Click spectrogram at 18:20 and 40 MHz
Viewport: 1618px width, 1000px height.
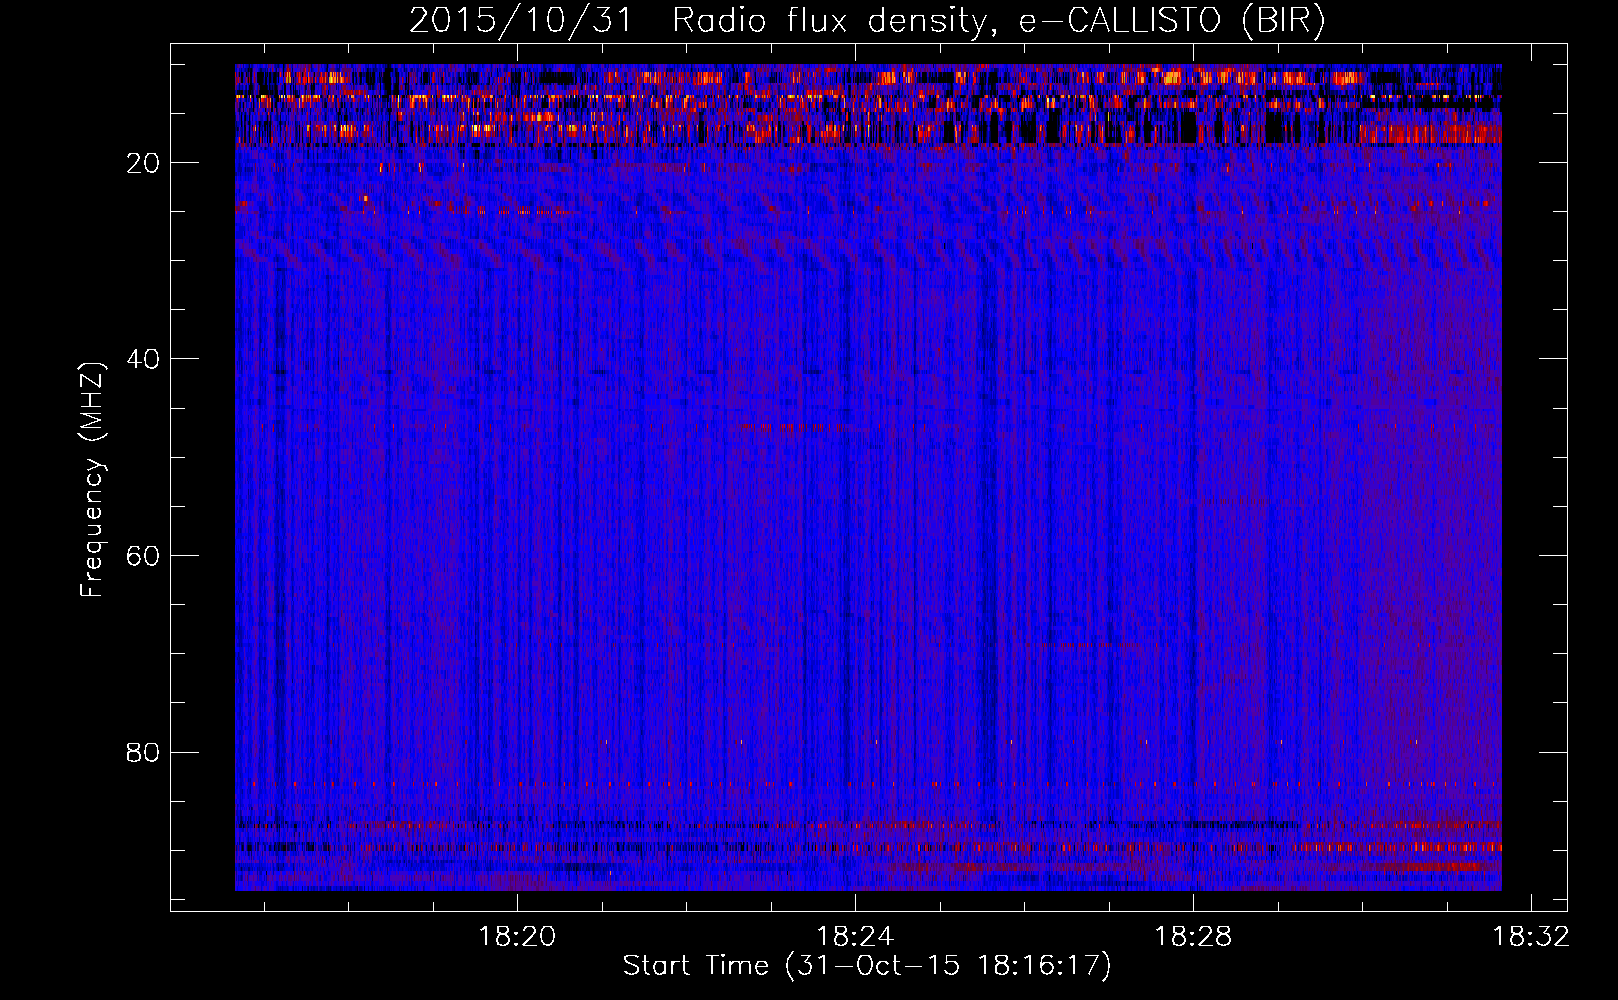517,358
